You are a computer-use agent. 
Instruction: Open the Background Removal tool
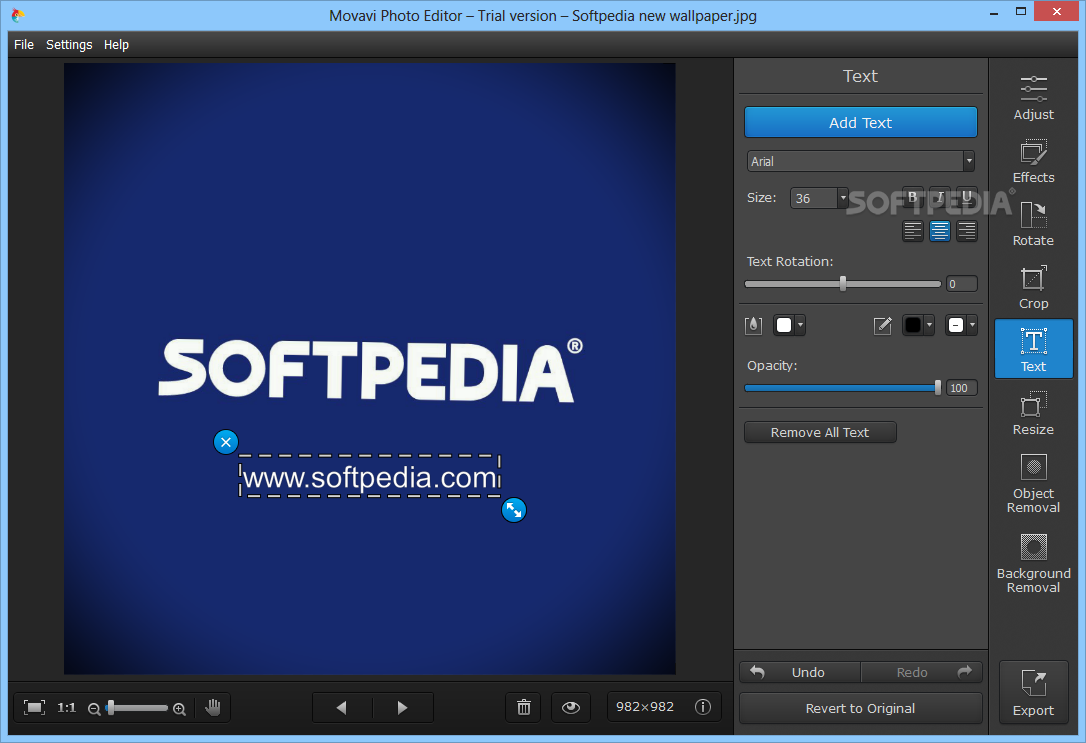click(x=1033, y=564)
